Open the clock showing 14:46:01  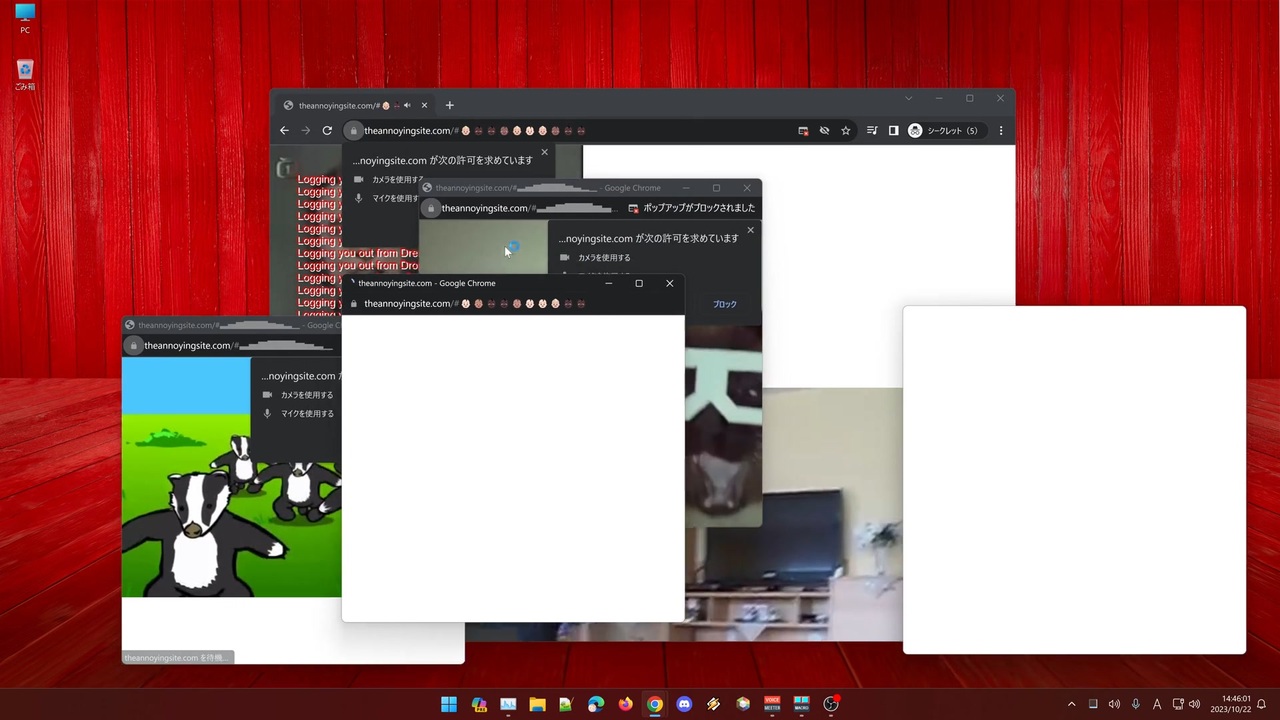click(1230, 704)
